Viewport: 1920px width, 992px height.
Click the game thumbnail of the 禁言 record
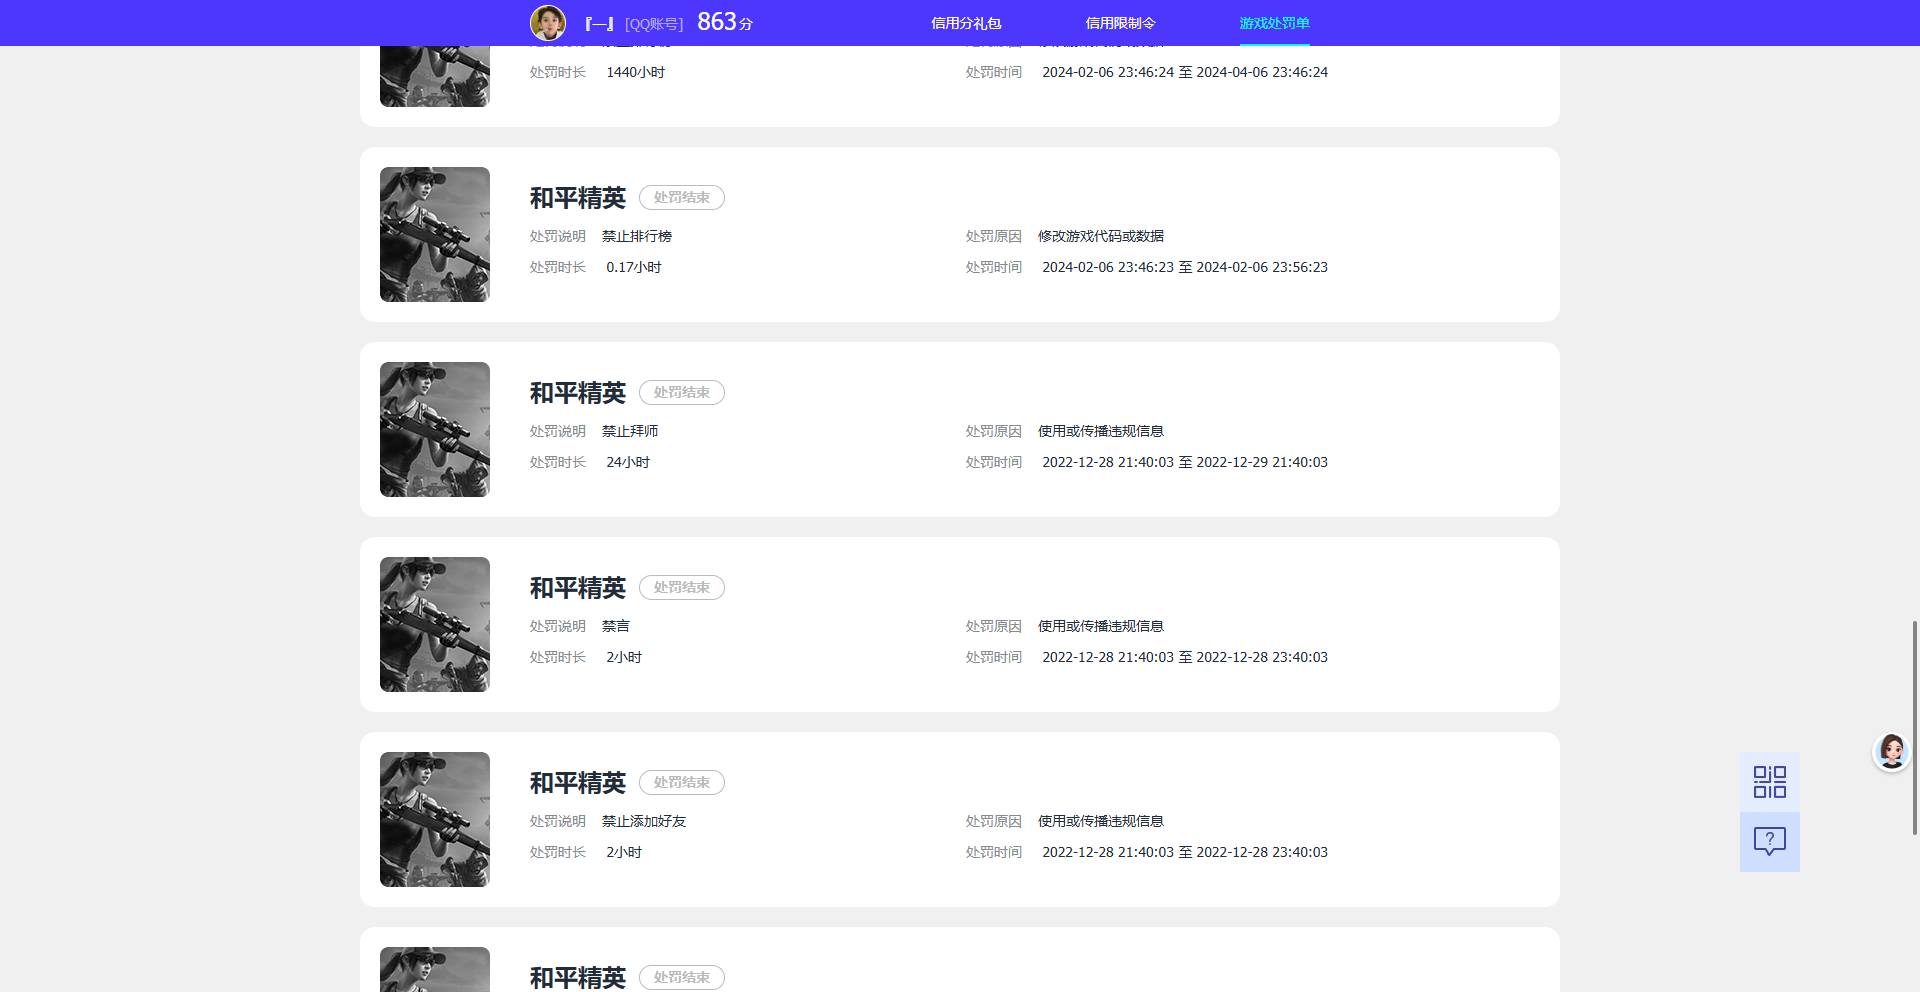pyautogui.click(x=435, y=624)
